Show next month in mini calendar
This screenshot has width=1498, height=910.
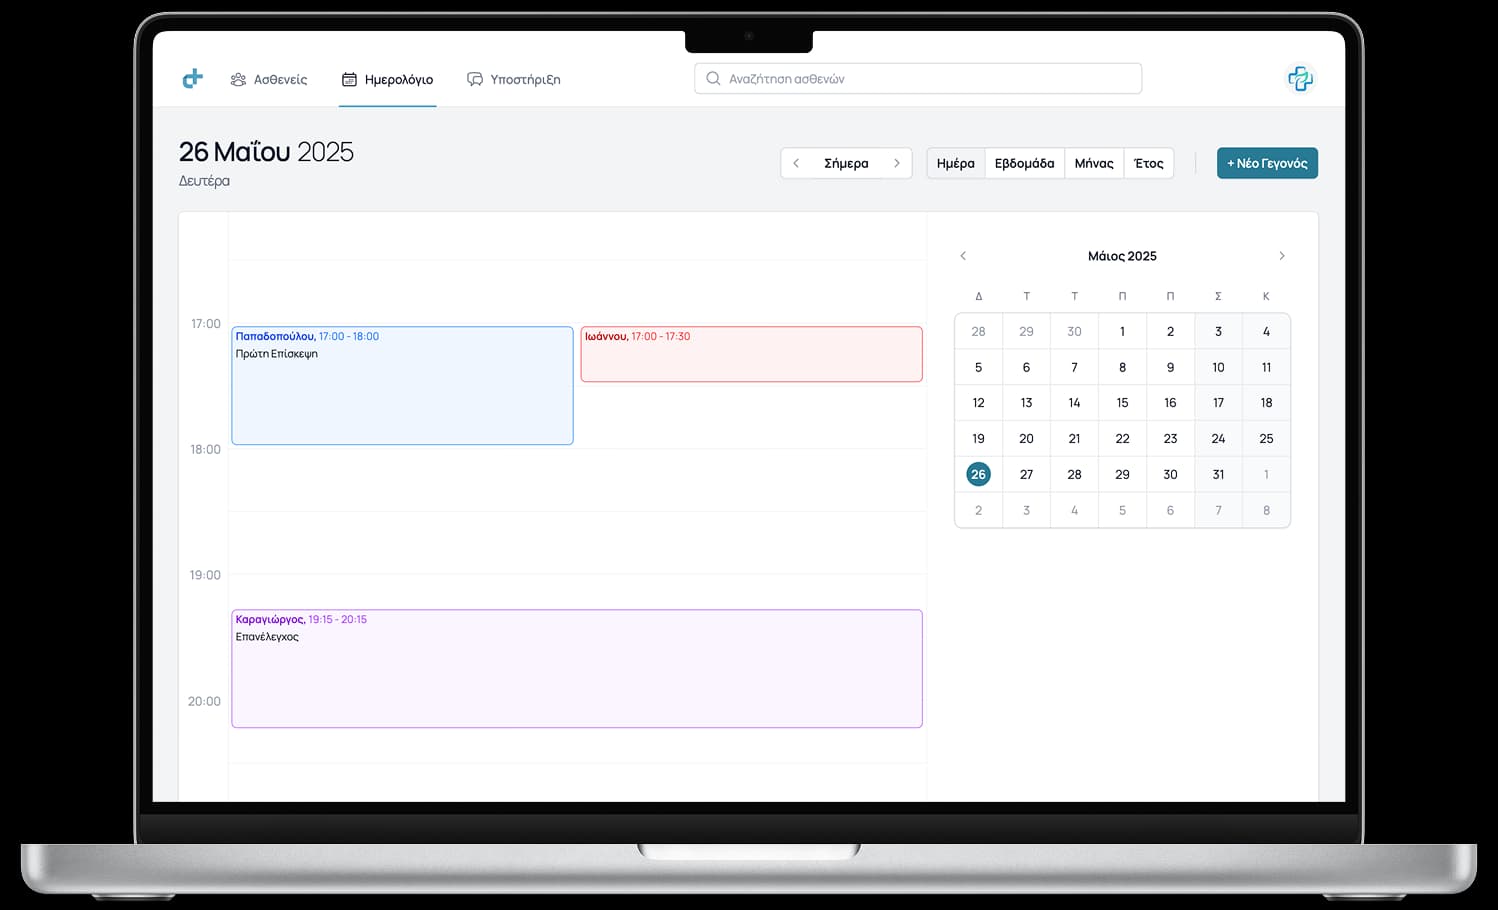tap(1281, 256)
